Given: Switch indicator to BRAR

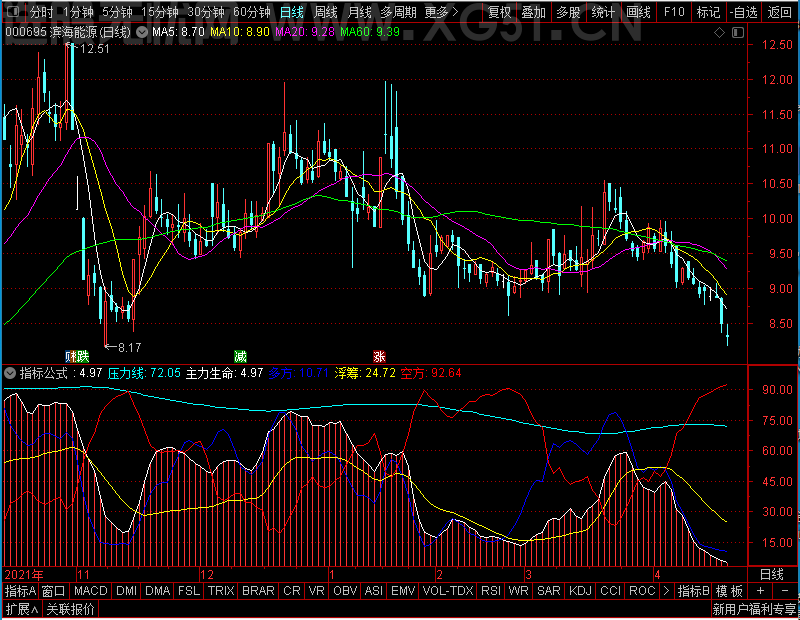Looking at the screenshot, I should click(x=258, y=591).
